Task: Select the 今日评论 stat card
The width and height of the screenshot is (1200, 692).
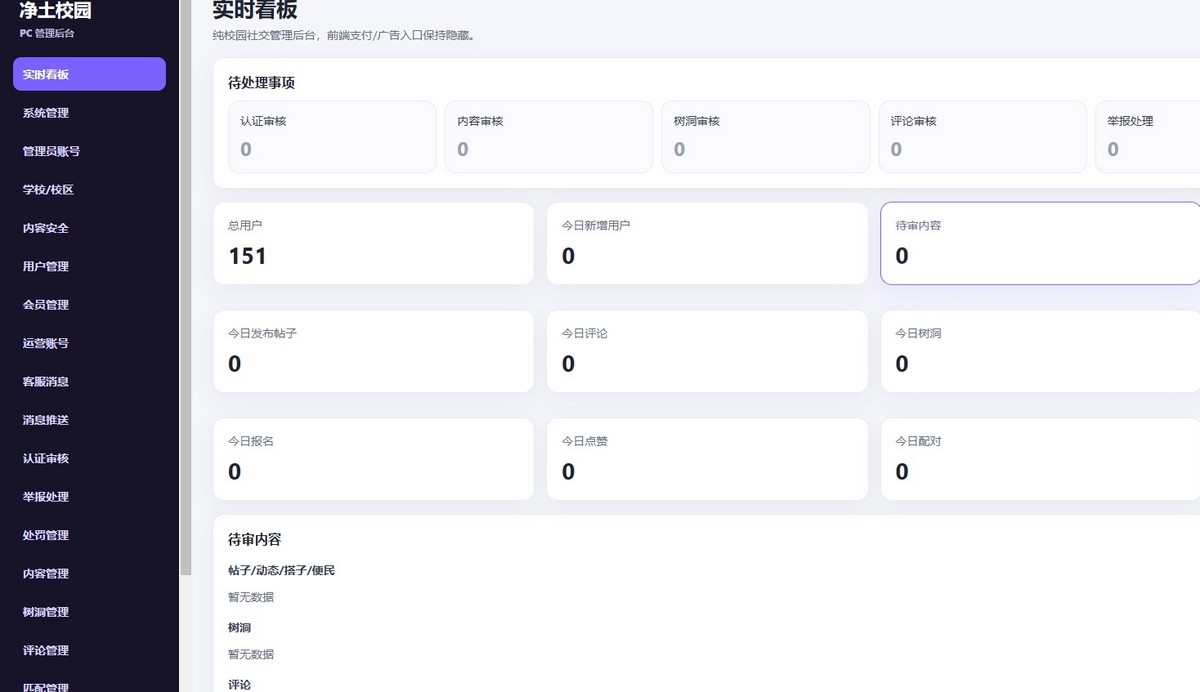Action: 707,351
